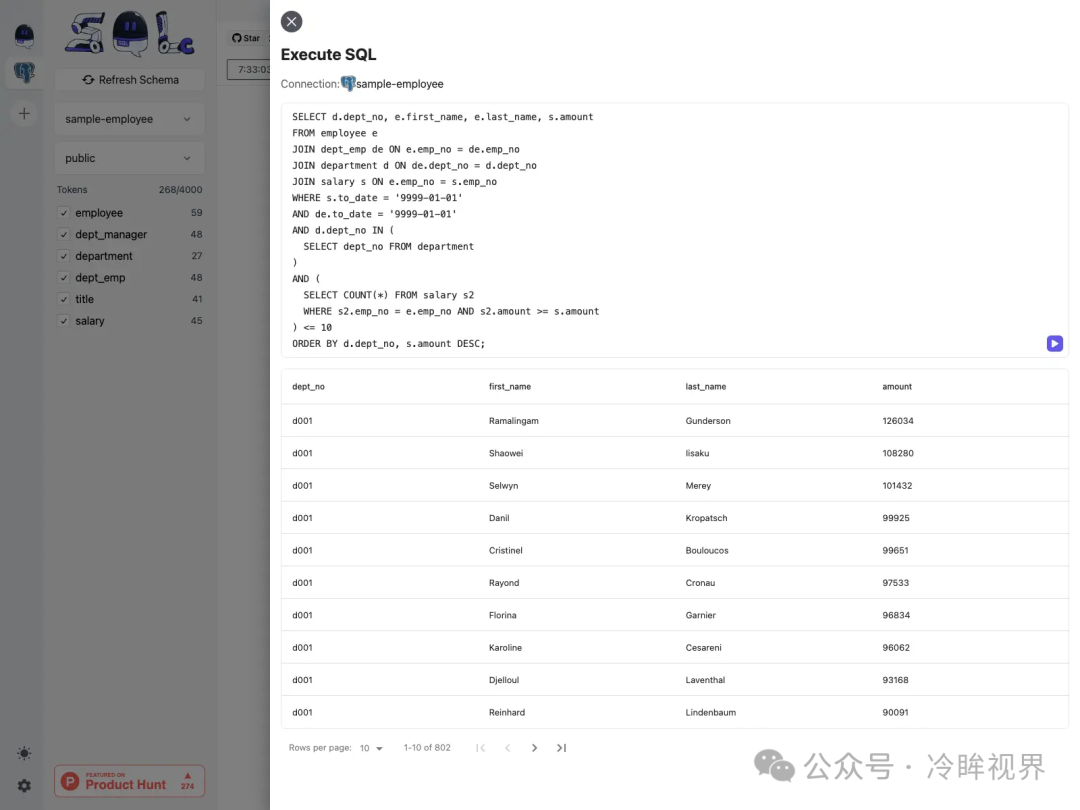The height and width of the screenshot is (810, 1080).
Task: Click the amount column header
Action: (897, 386)
